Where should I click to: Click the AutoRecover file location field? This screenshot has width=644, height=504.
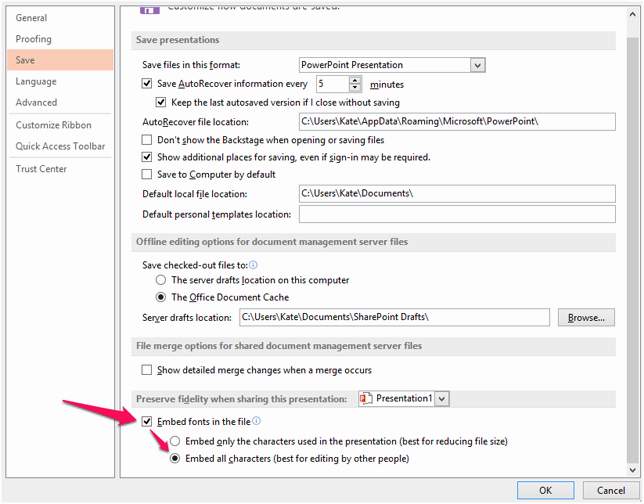tap(457, 122)
